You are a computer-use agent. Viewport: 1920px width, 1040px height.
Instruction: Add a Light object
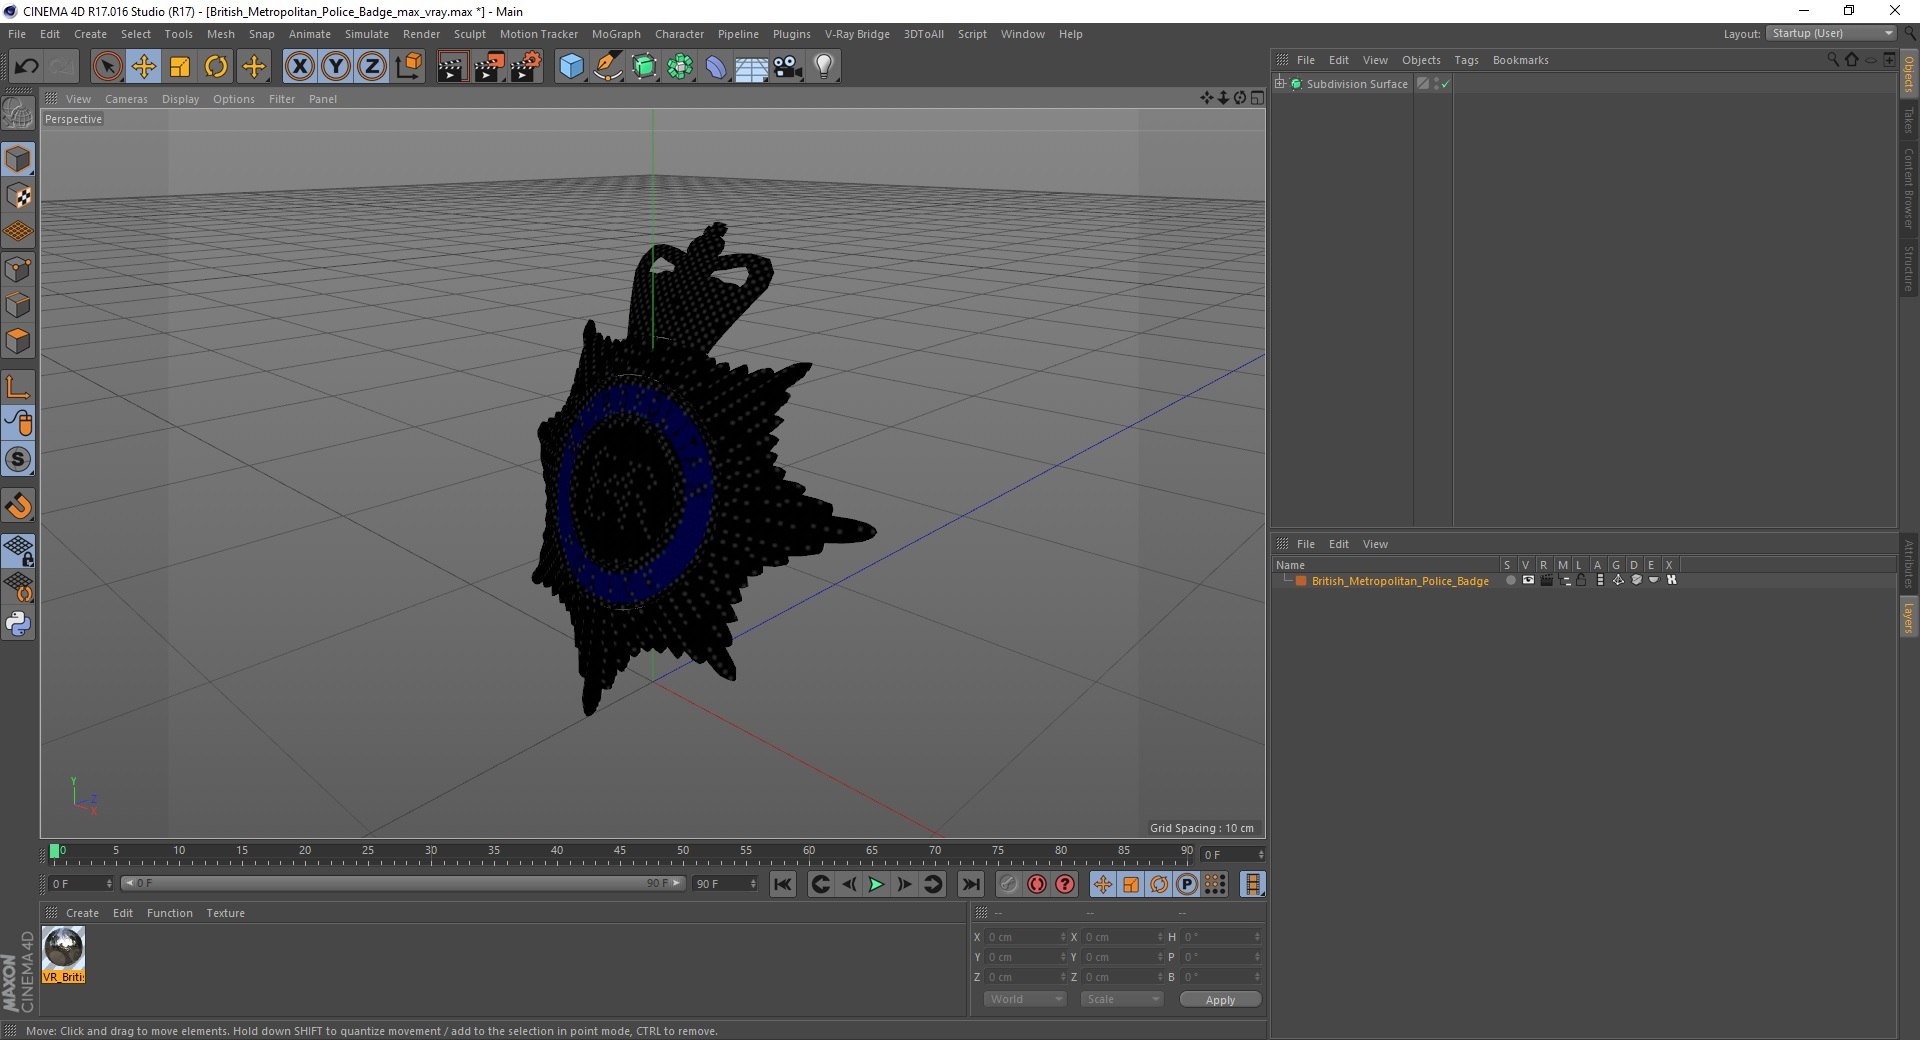[x=824, y=67]
